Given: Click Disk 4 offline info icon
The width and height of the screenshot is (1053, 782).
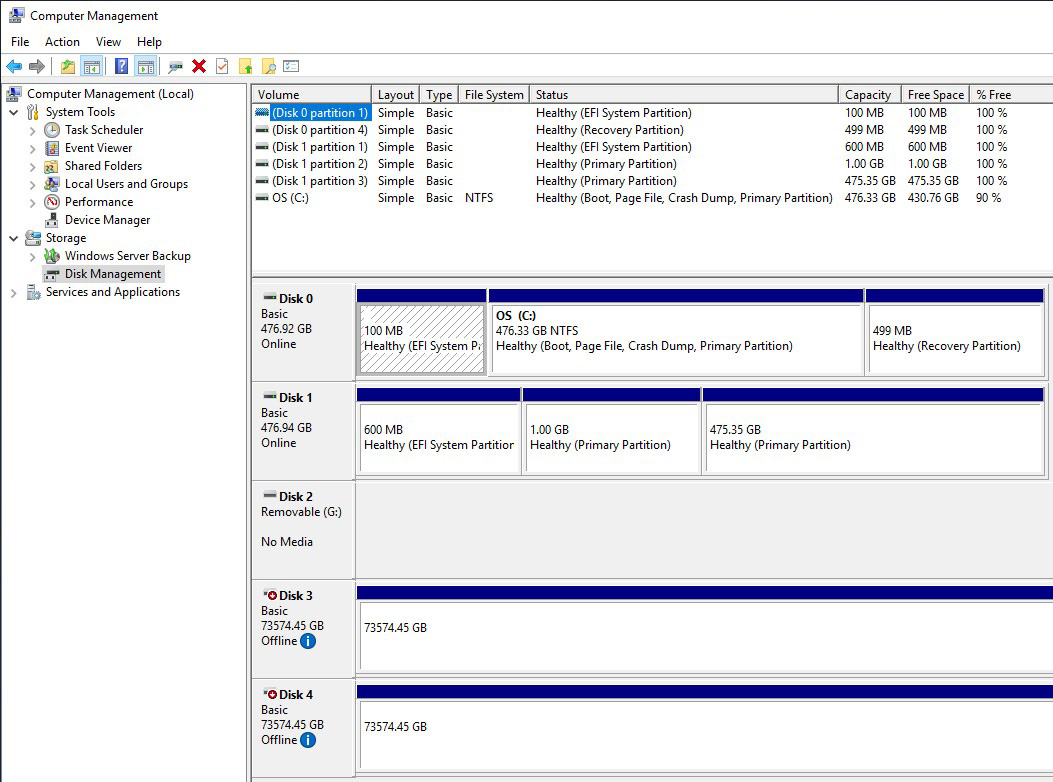Looking at the screenshot, I should point(308,740).
